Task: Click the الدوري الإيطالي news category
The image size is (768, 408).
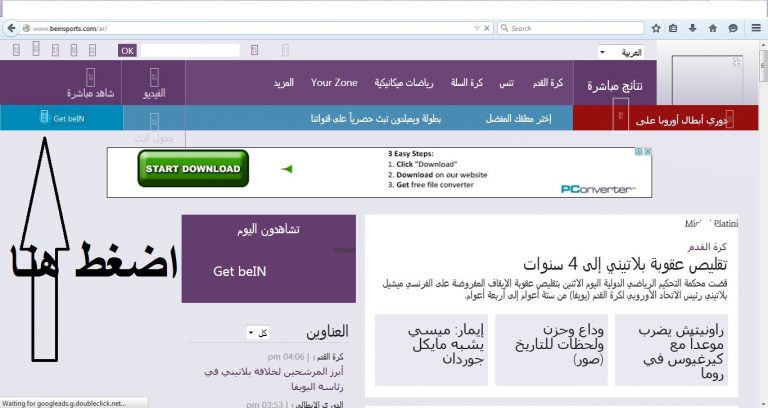Action: 319,405
